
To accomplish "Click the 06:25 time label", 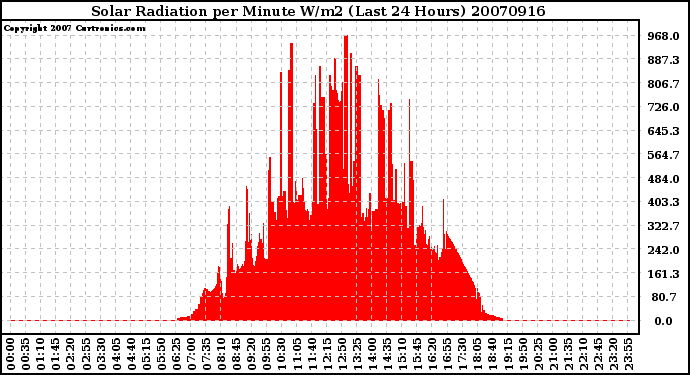I will coord(176,355).
